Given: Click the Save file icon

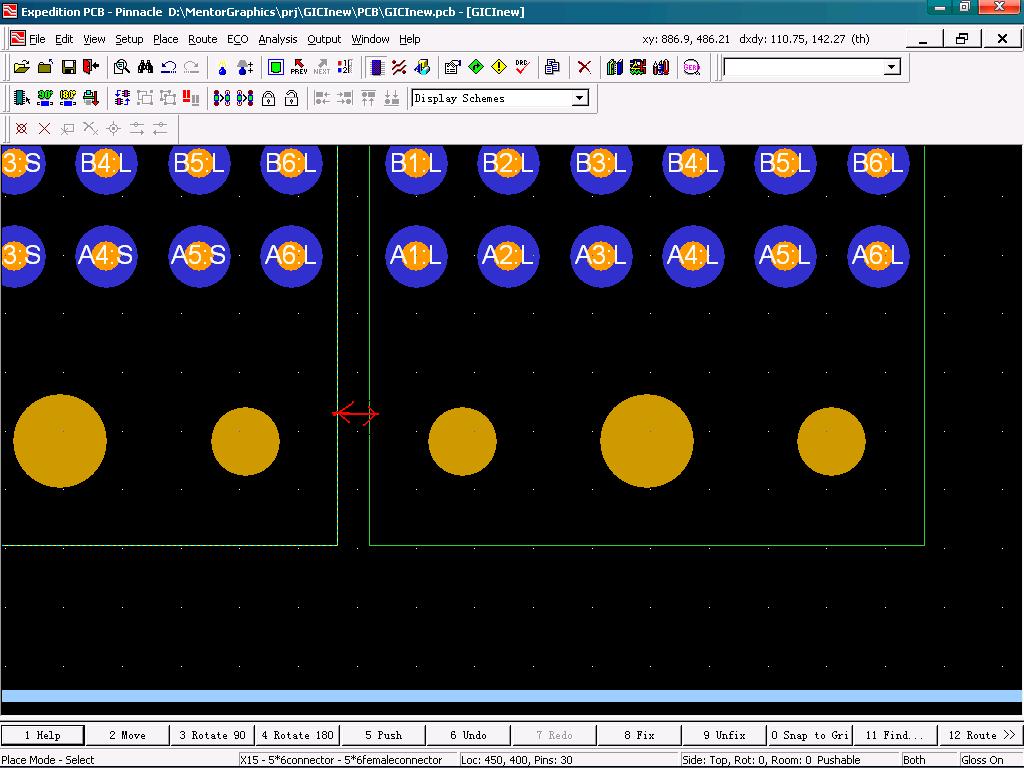Looking at the screenshot, I should [x=68, y=67].
